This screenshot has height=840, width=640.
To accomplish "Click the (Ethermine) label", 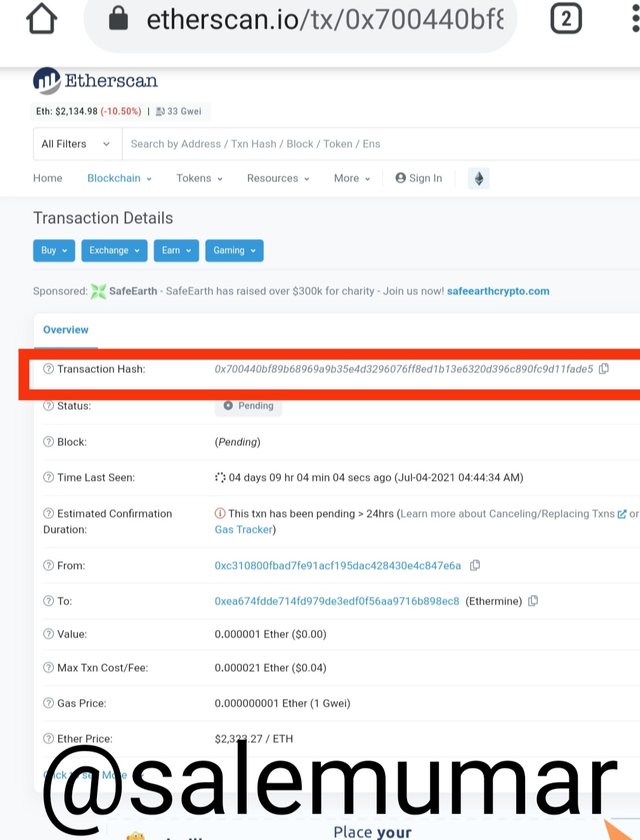I will 493,601.
